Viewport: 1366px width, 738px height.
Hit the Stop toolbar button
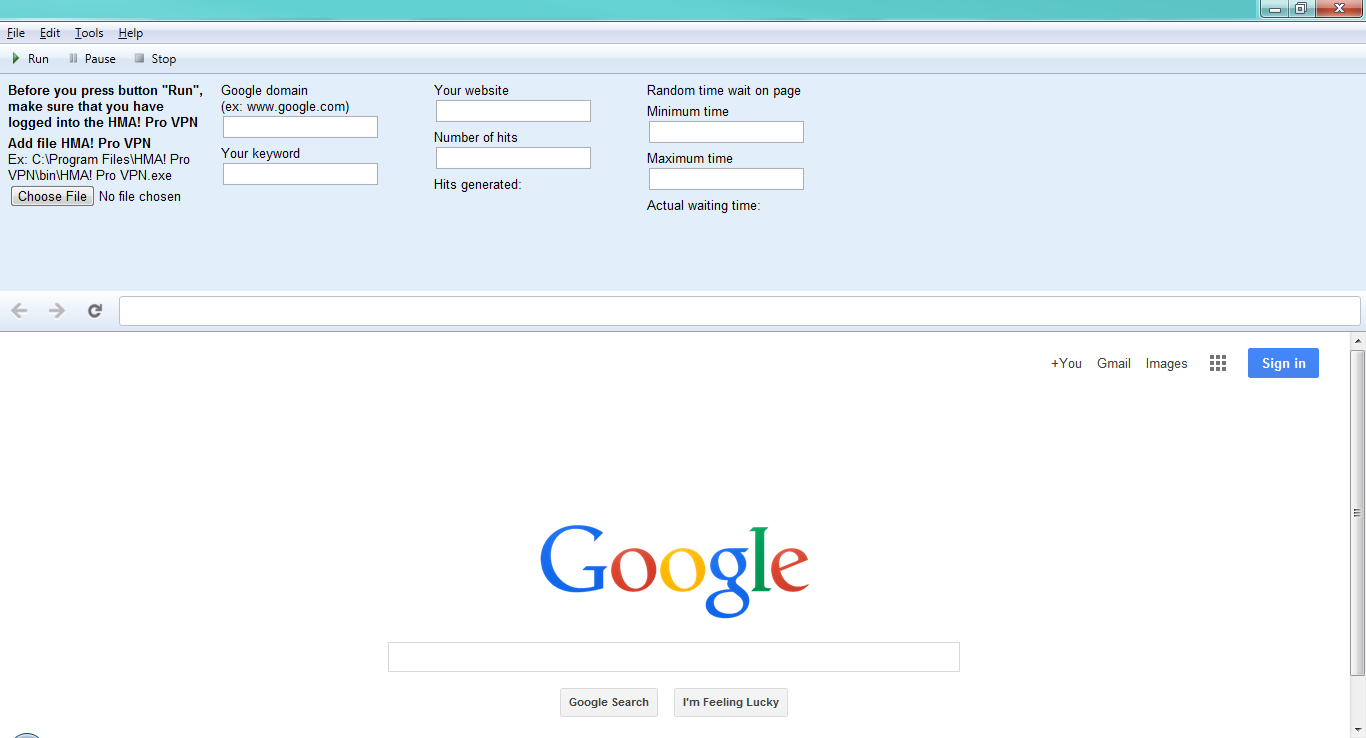[155, 59]
